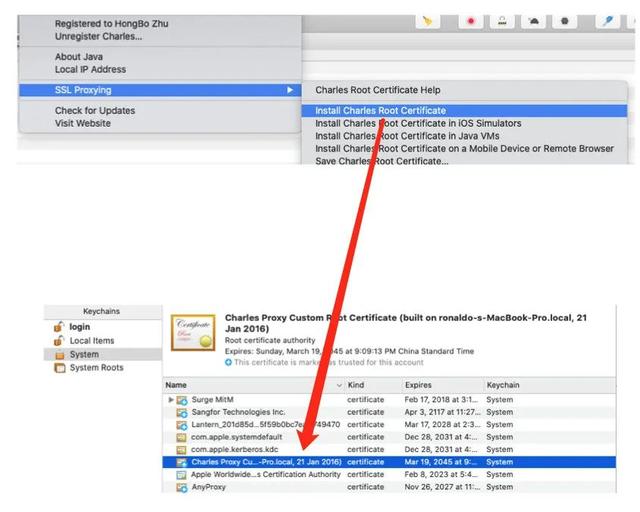
Task: Toggle the throttling icon in toolbar
Action: (x=534, y=20)
